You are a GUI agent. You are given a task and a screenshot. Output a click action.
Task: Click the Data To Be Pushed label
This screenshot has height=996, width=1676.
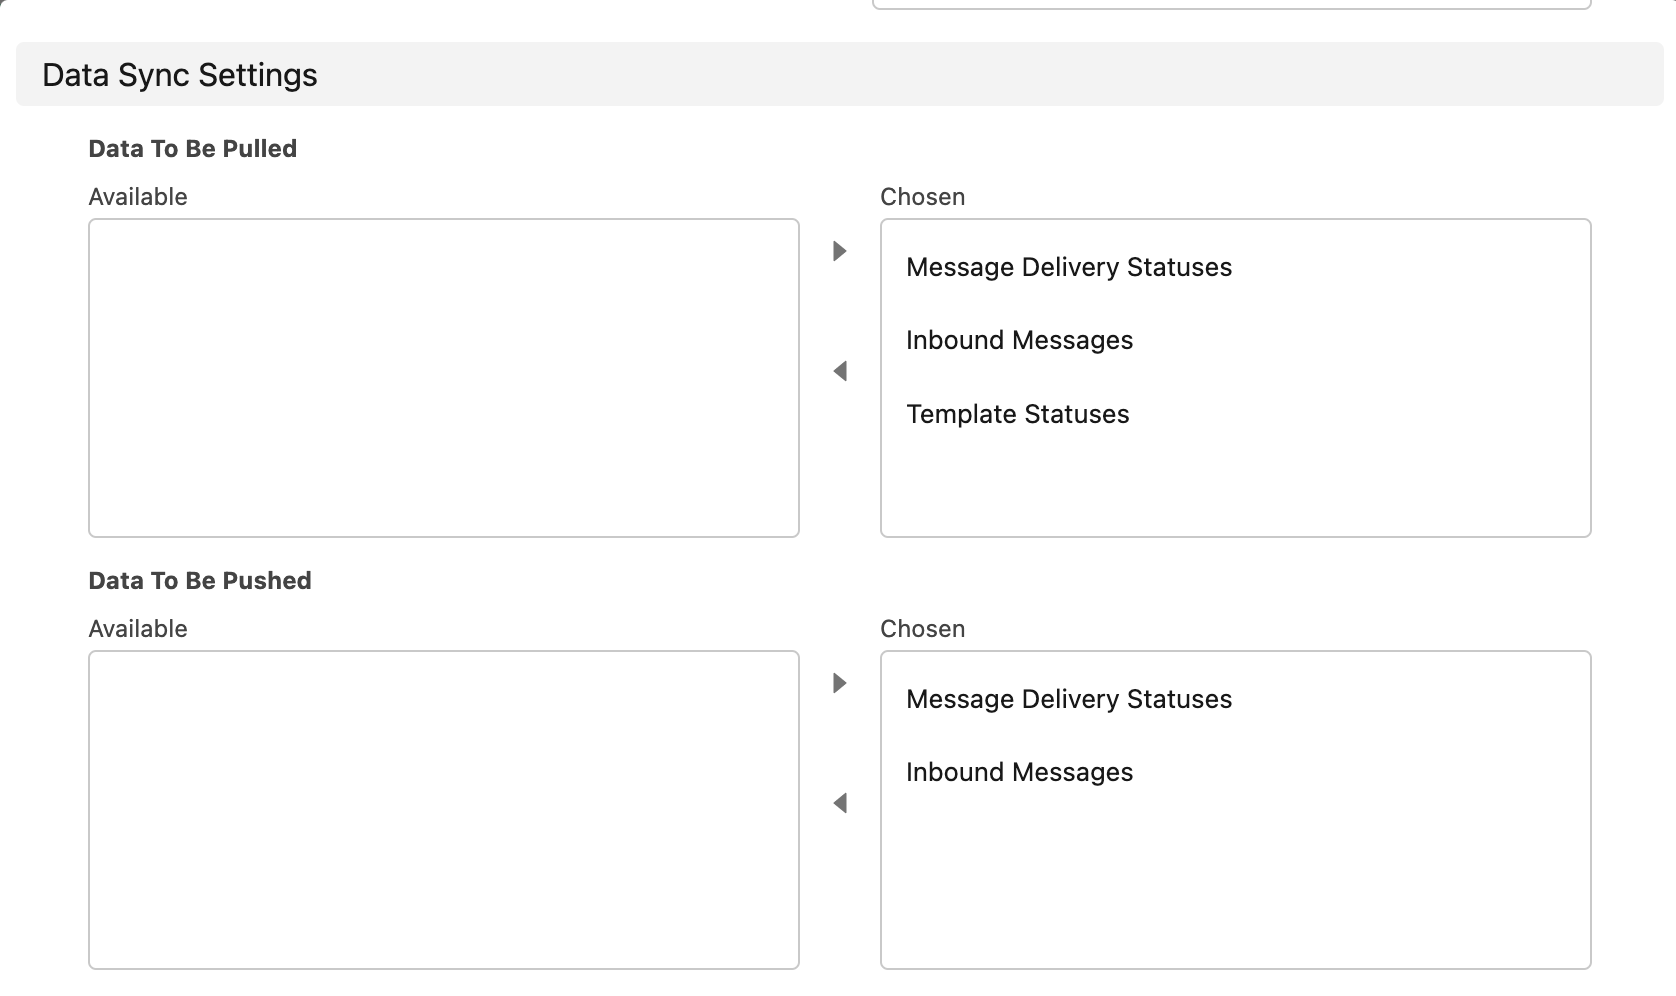[200, 581]
